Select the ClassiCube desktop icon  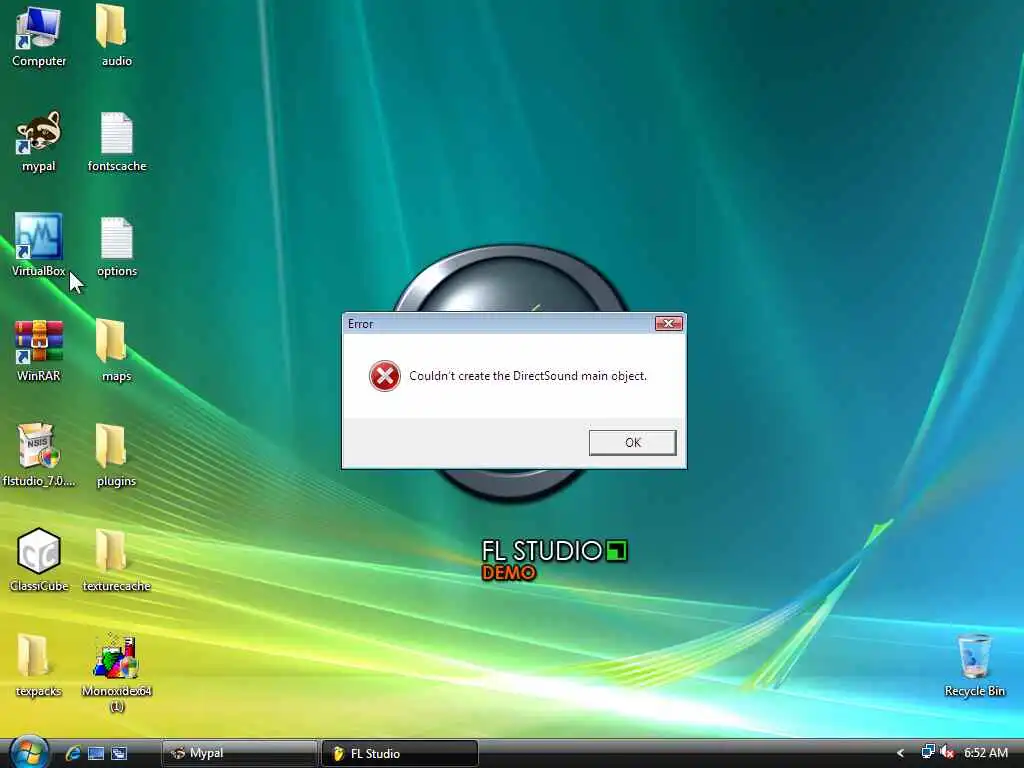(x=39, y=560)
